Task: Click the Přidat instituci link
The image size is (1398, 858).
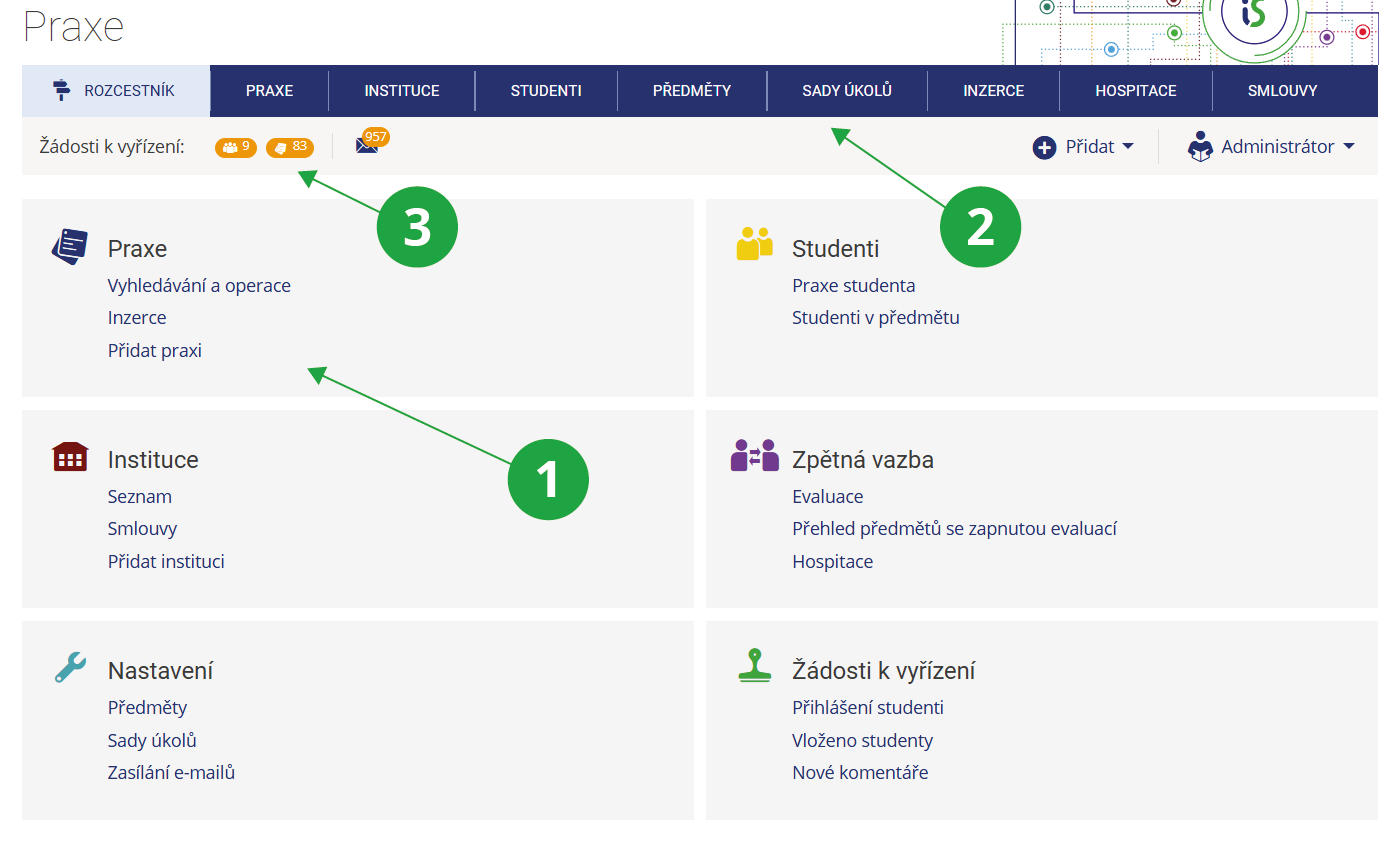Action: point(166,562)
